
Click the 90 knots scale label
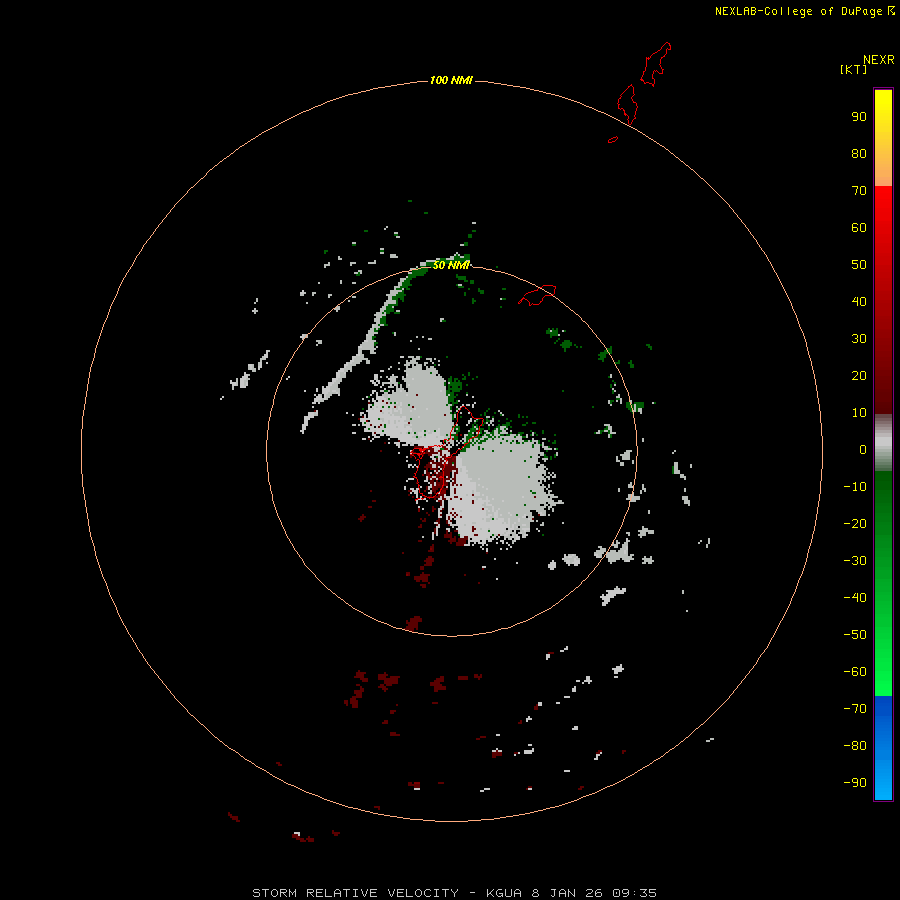(x=859, y=117)
